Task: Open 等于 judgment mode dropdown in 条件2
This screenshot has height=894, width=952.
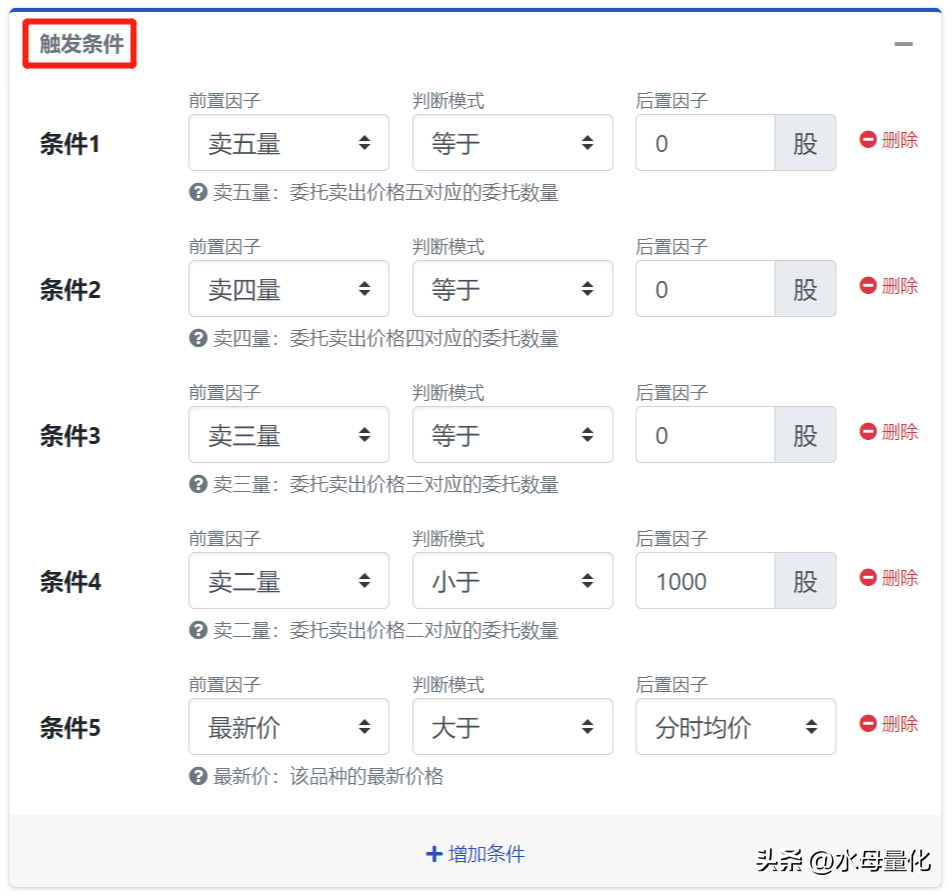Action: pyautogui.click(x=512, y=288)
